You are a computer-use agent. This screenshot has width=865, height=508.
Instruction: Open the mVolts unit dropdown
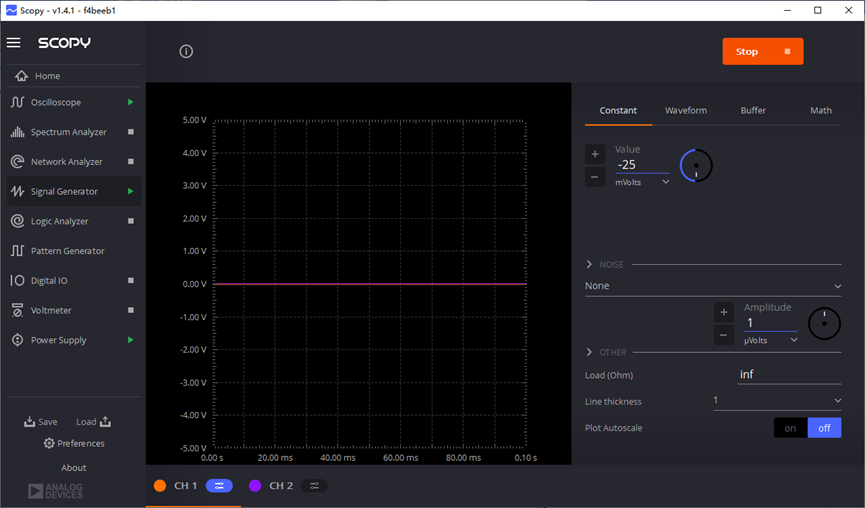(x=642, y=182)
